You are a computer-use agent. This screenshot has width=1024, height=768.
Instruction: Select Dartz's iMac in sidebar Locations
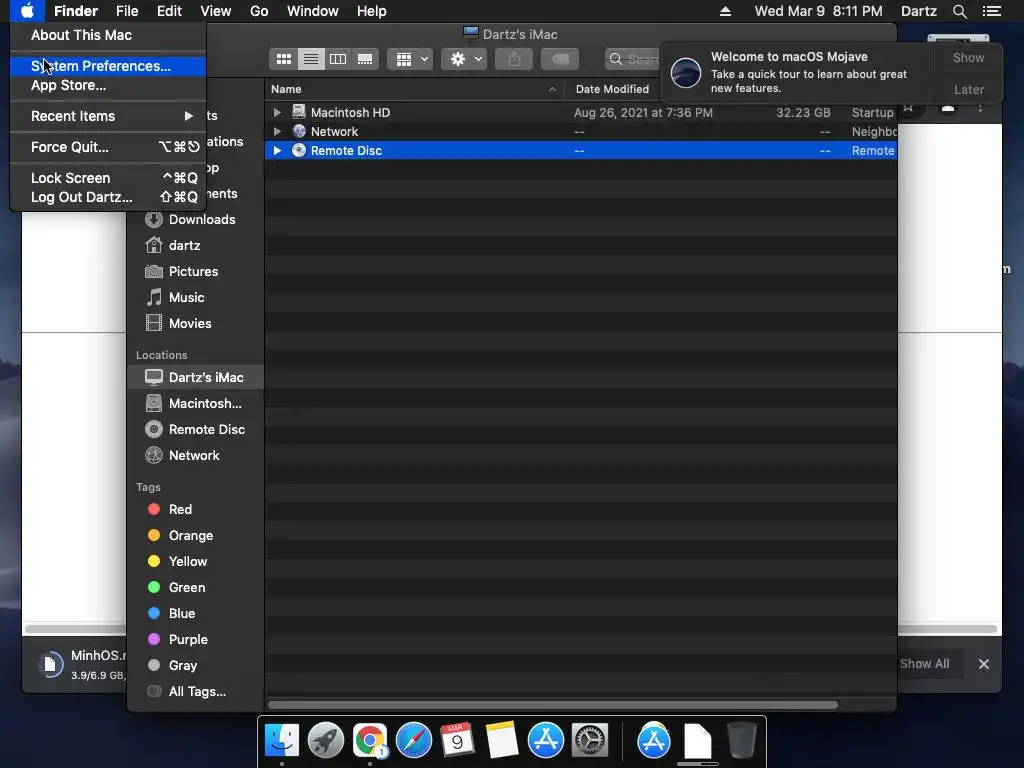tap(195, 377)
